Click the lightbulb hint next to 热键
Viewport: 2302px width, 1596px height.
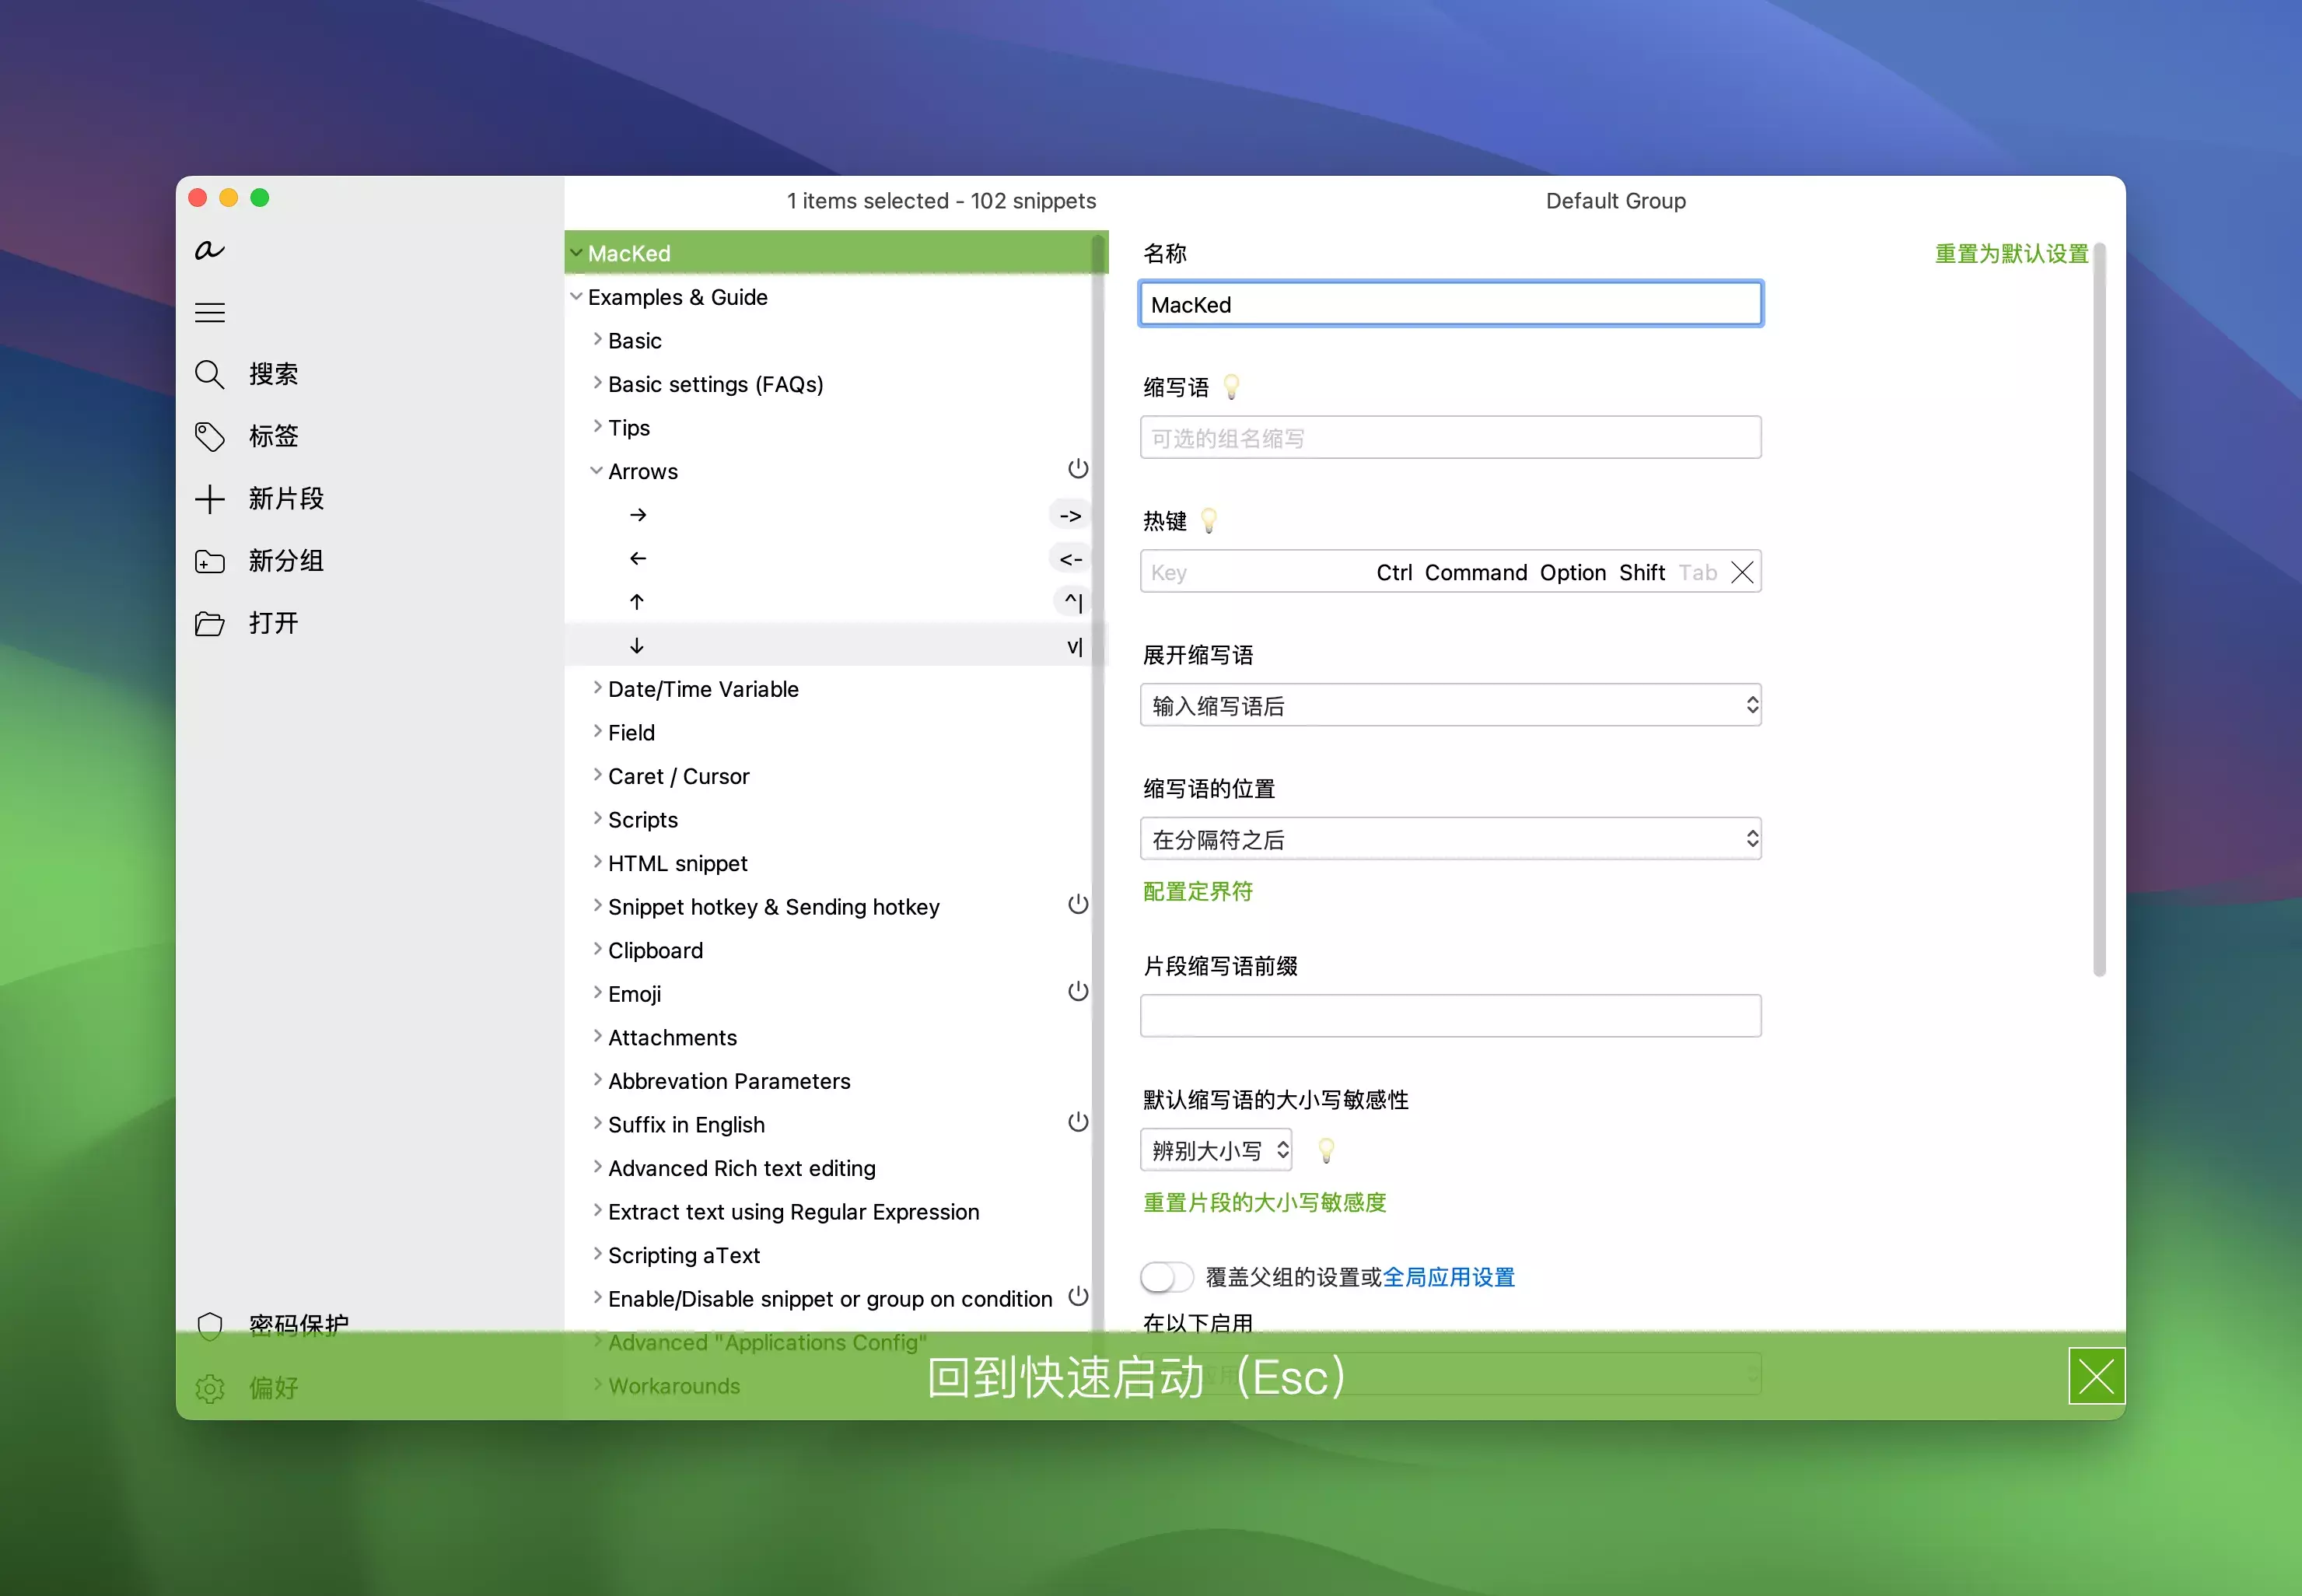point(1209,520)
